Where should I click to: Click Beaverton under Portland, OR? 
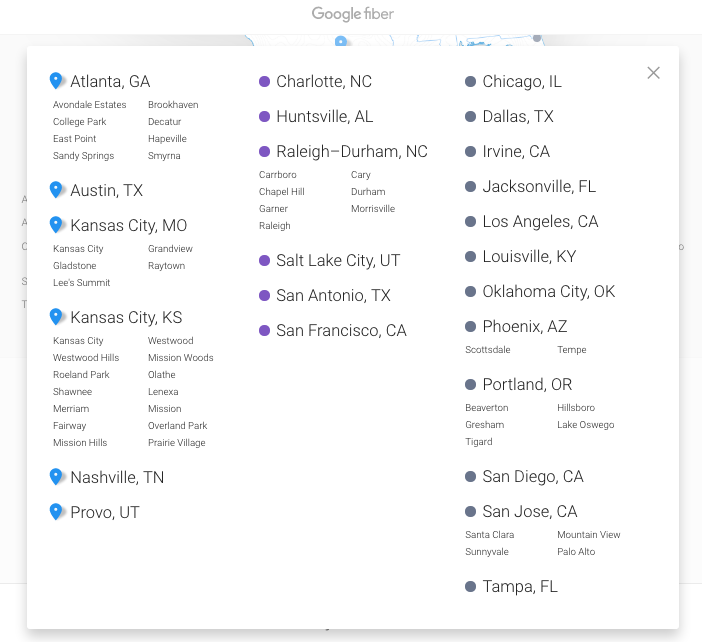[487, 408]
